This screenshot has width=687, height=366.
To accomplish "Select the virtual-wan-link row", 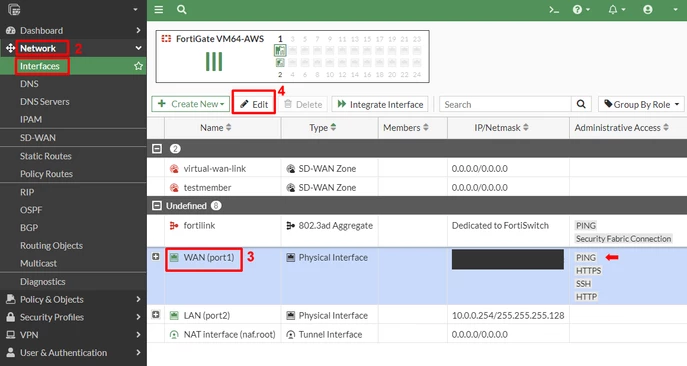I will click(417, 168).
